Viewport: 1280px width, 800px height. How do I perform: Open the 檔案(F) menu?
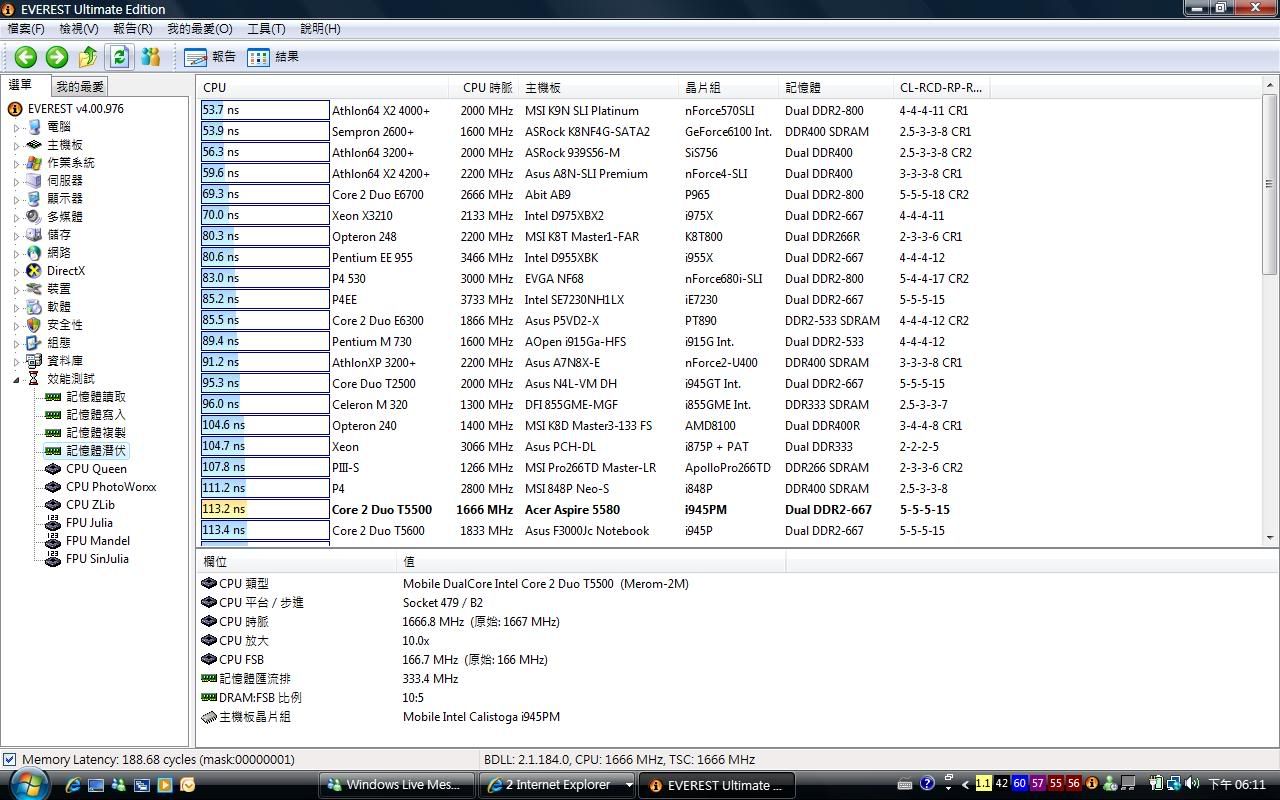pos(26,29)
